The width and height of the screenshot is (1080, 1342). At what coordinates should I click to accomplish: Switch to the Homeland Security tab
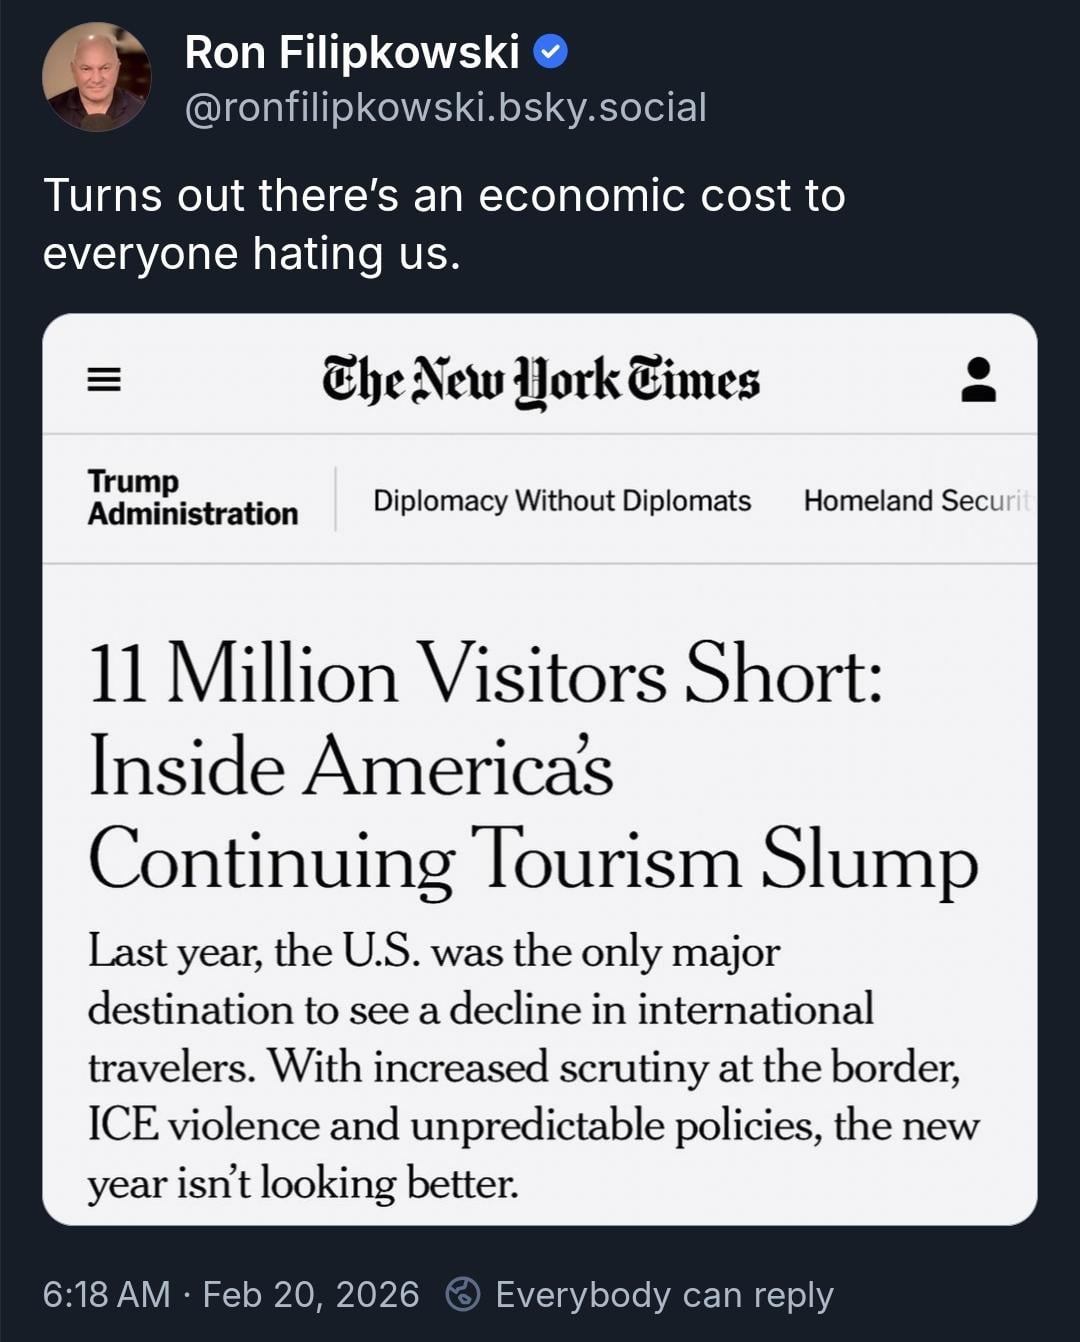tap(915, 500)
